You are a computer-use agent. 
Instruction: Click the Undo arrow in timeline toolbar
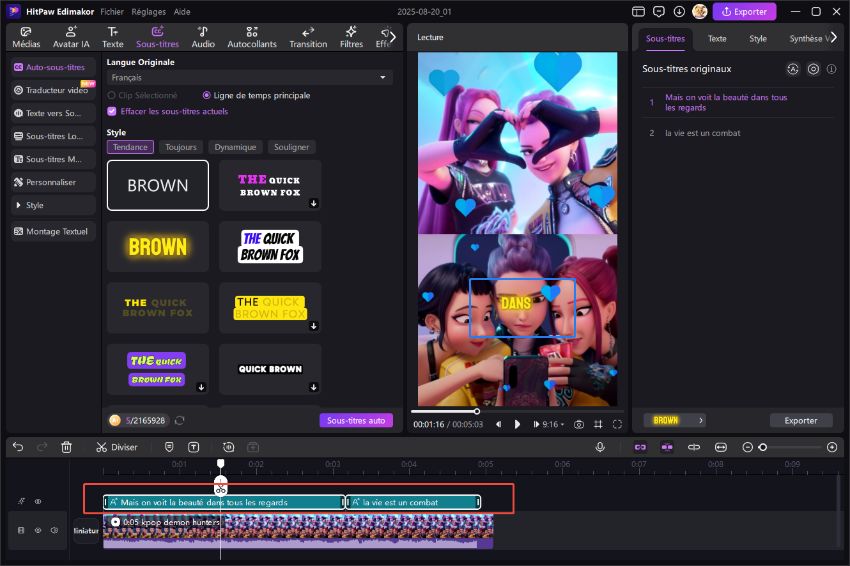tap(17, 447)
